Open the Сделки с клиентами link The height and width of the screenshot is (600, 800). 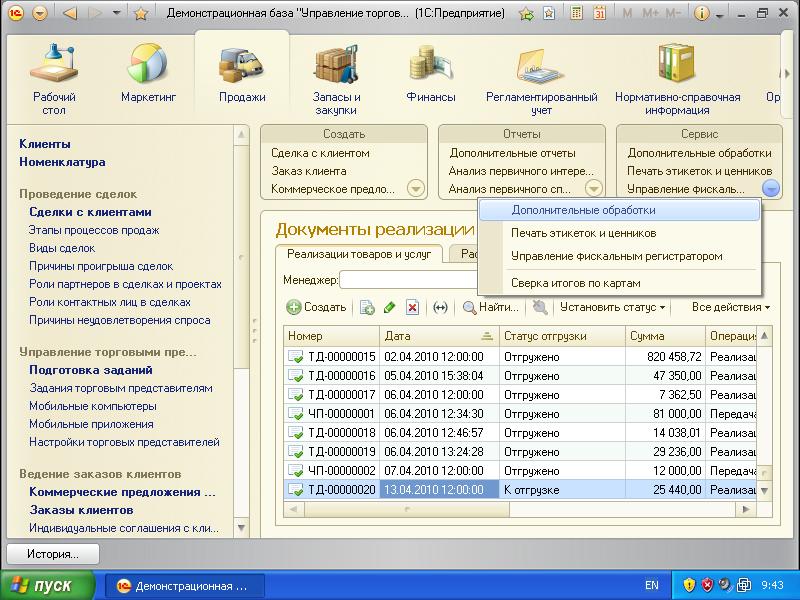(90, 212)
